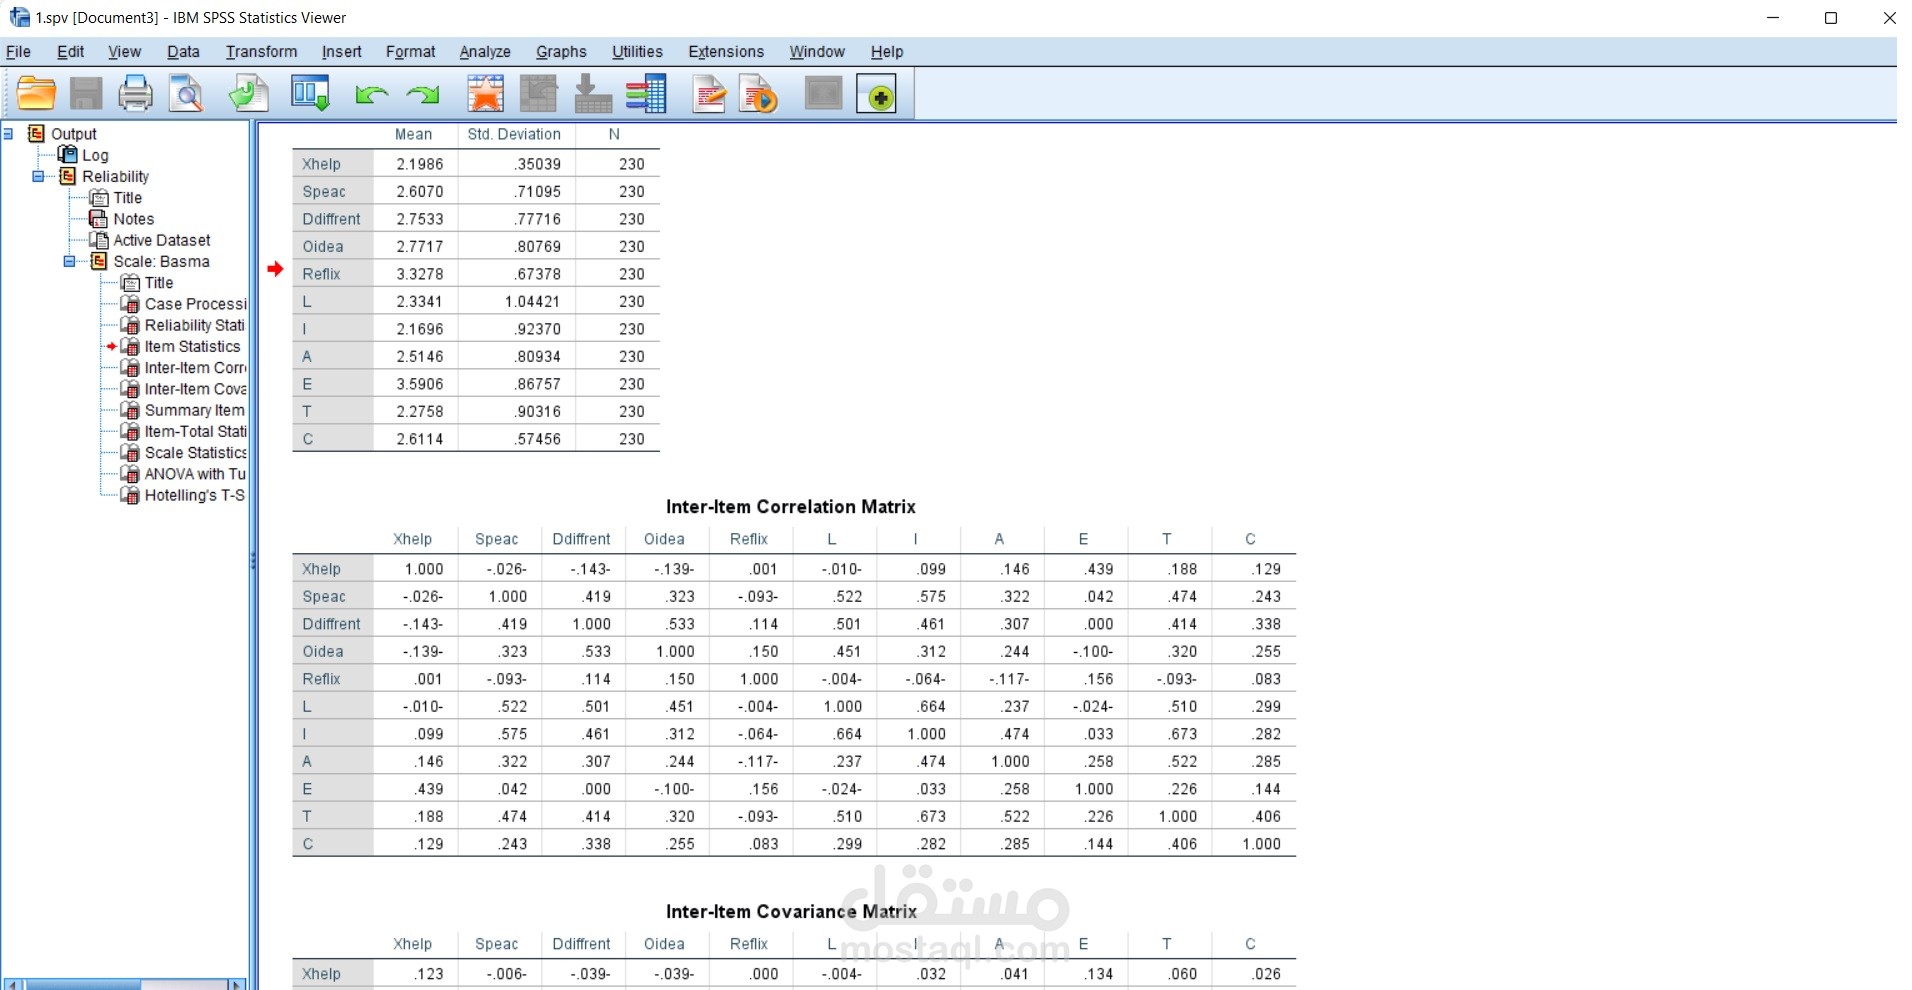
Task: Click the Open file folder icon
Action: [36, 94]
